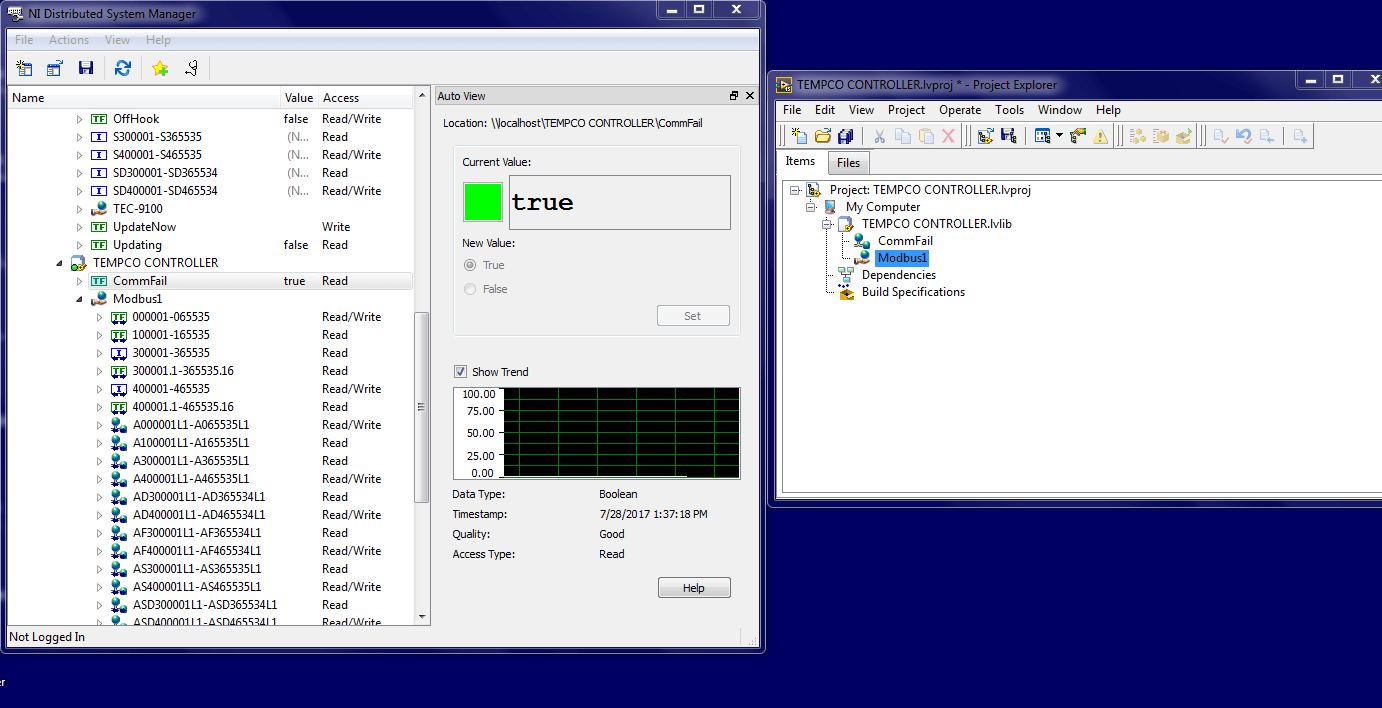Click the scroll down arrow of tree list
The height and width of the screenshot is (708, 1382).
coord(422,617)
